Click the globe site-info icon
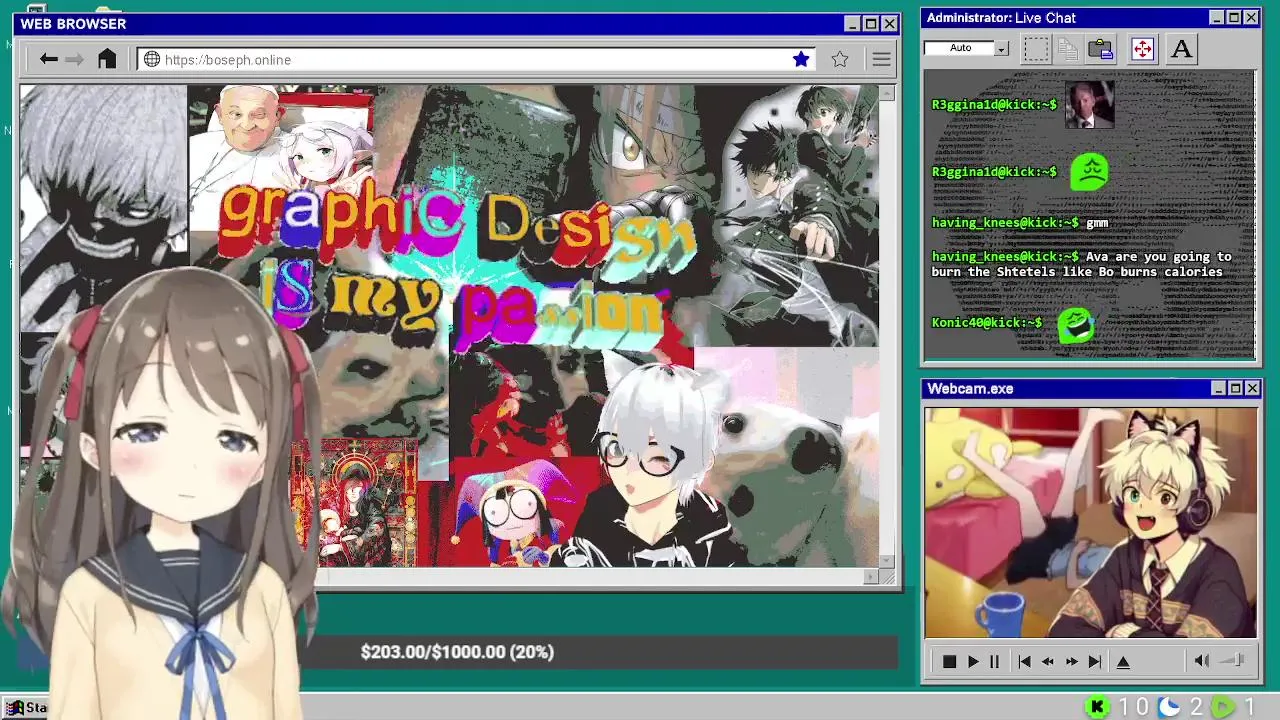The height and width of the screenshot is (720, 1280). [x=152, y=60]
